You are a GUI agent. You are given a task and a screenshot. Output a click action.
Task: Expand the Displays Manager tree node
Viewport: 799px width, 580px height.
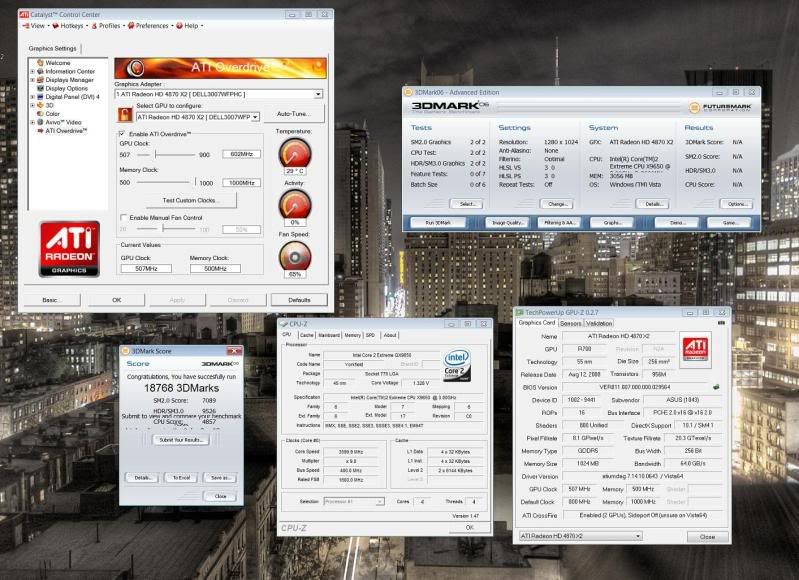(x=33, y=80)
